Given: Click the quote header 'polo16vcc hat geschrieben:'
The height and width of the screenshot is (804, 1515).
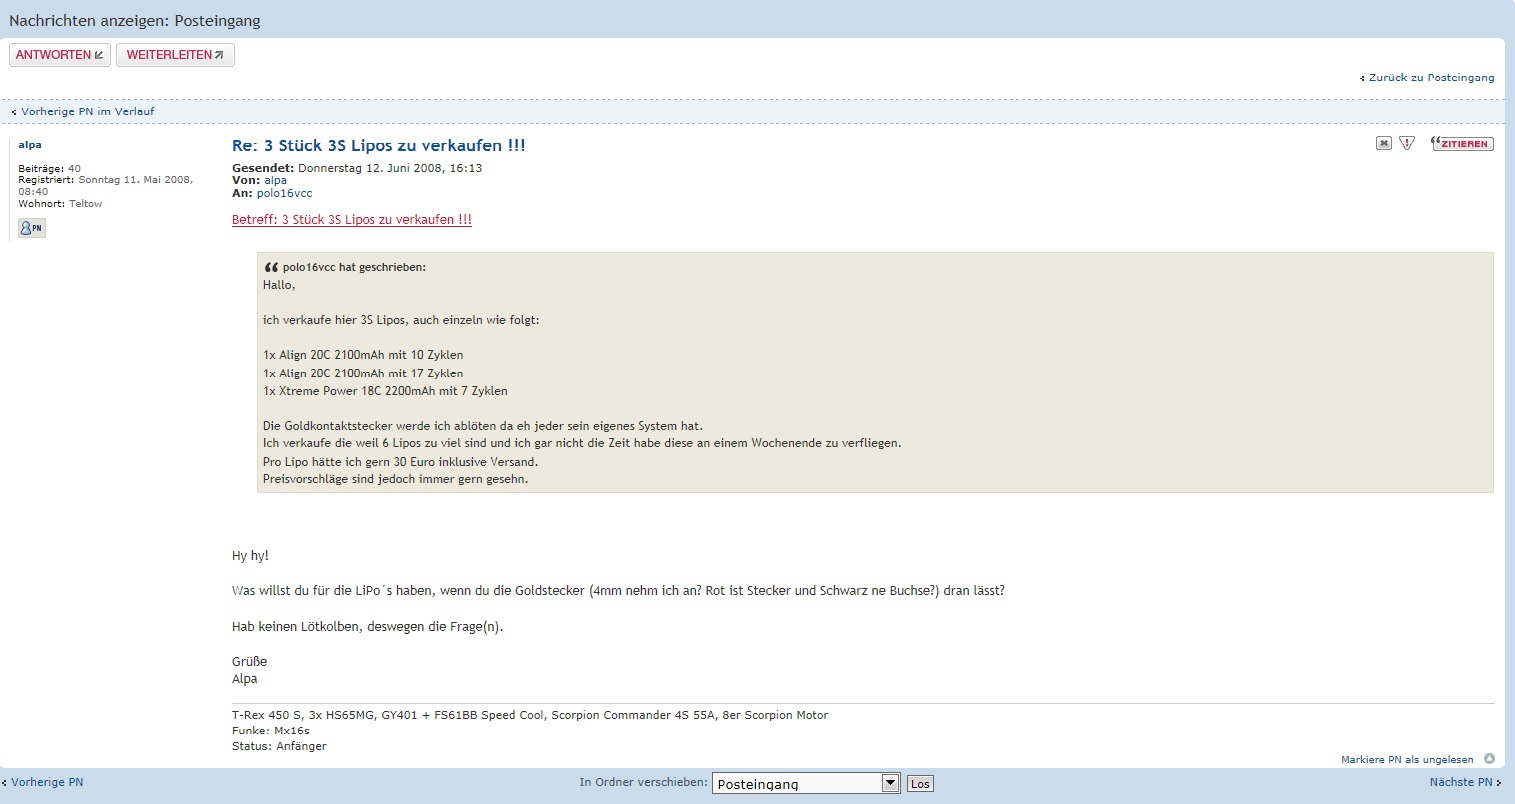Looking at the screenshot, I should tap(354, 268).
